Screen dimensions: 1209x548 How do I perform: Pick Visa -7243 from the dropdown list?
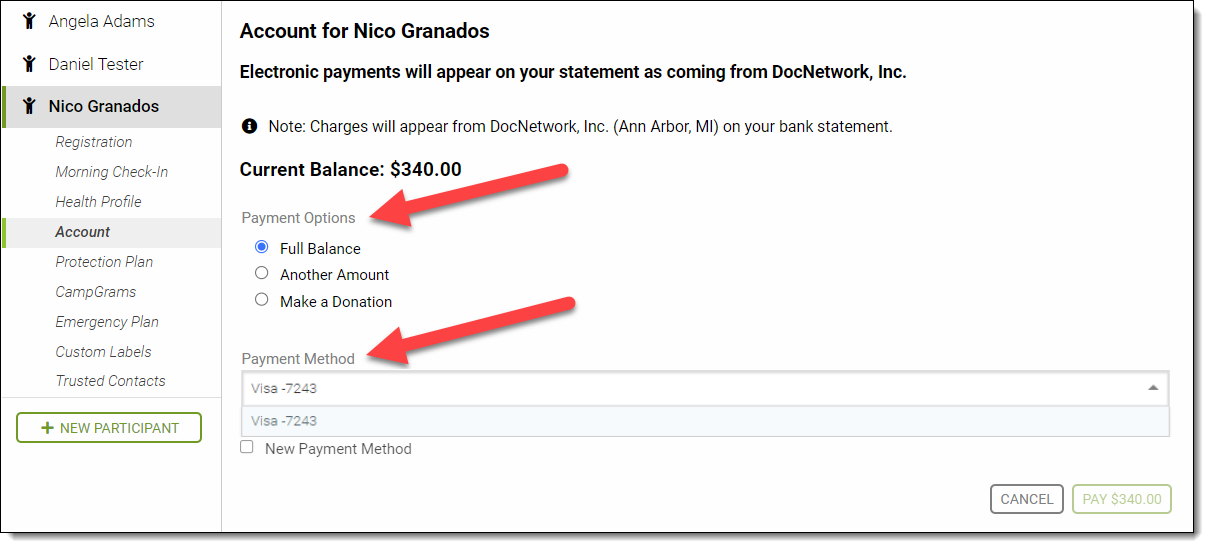point(285,421)
